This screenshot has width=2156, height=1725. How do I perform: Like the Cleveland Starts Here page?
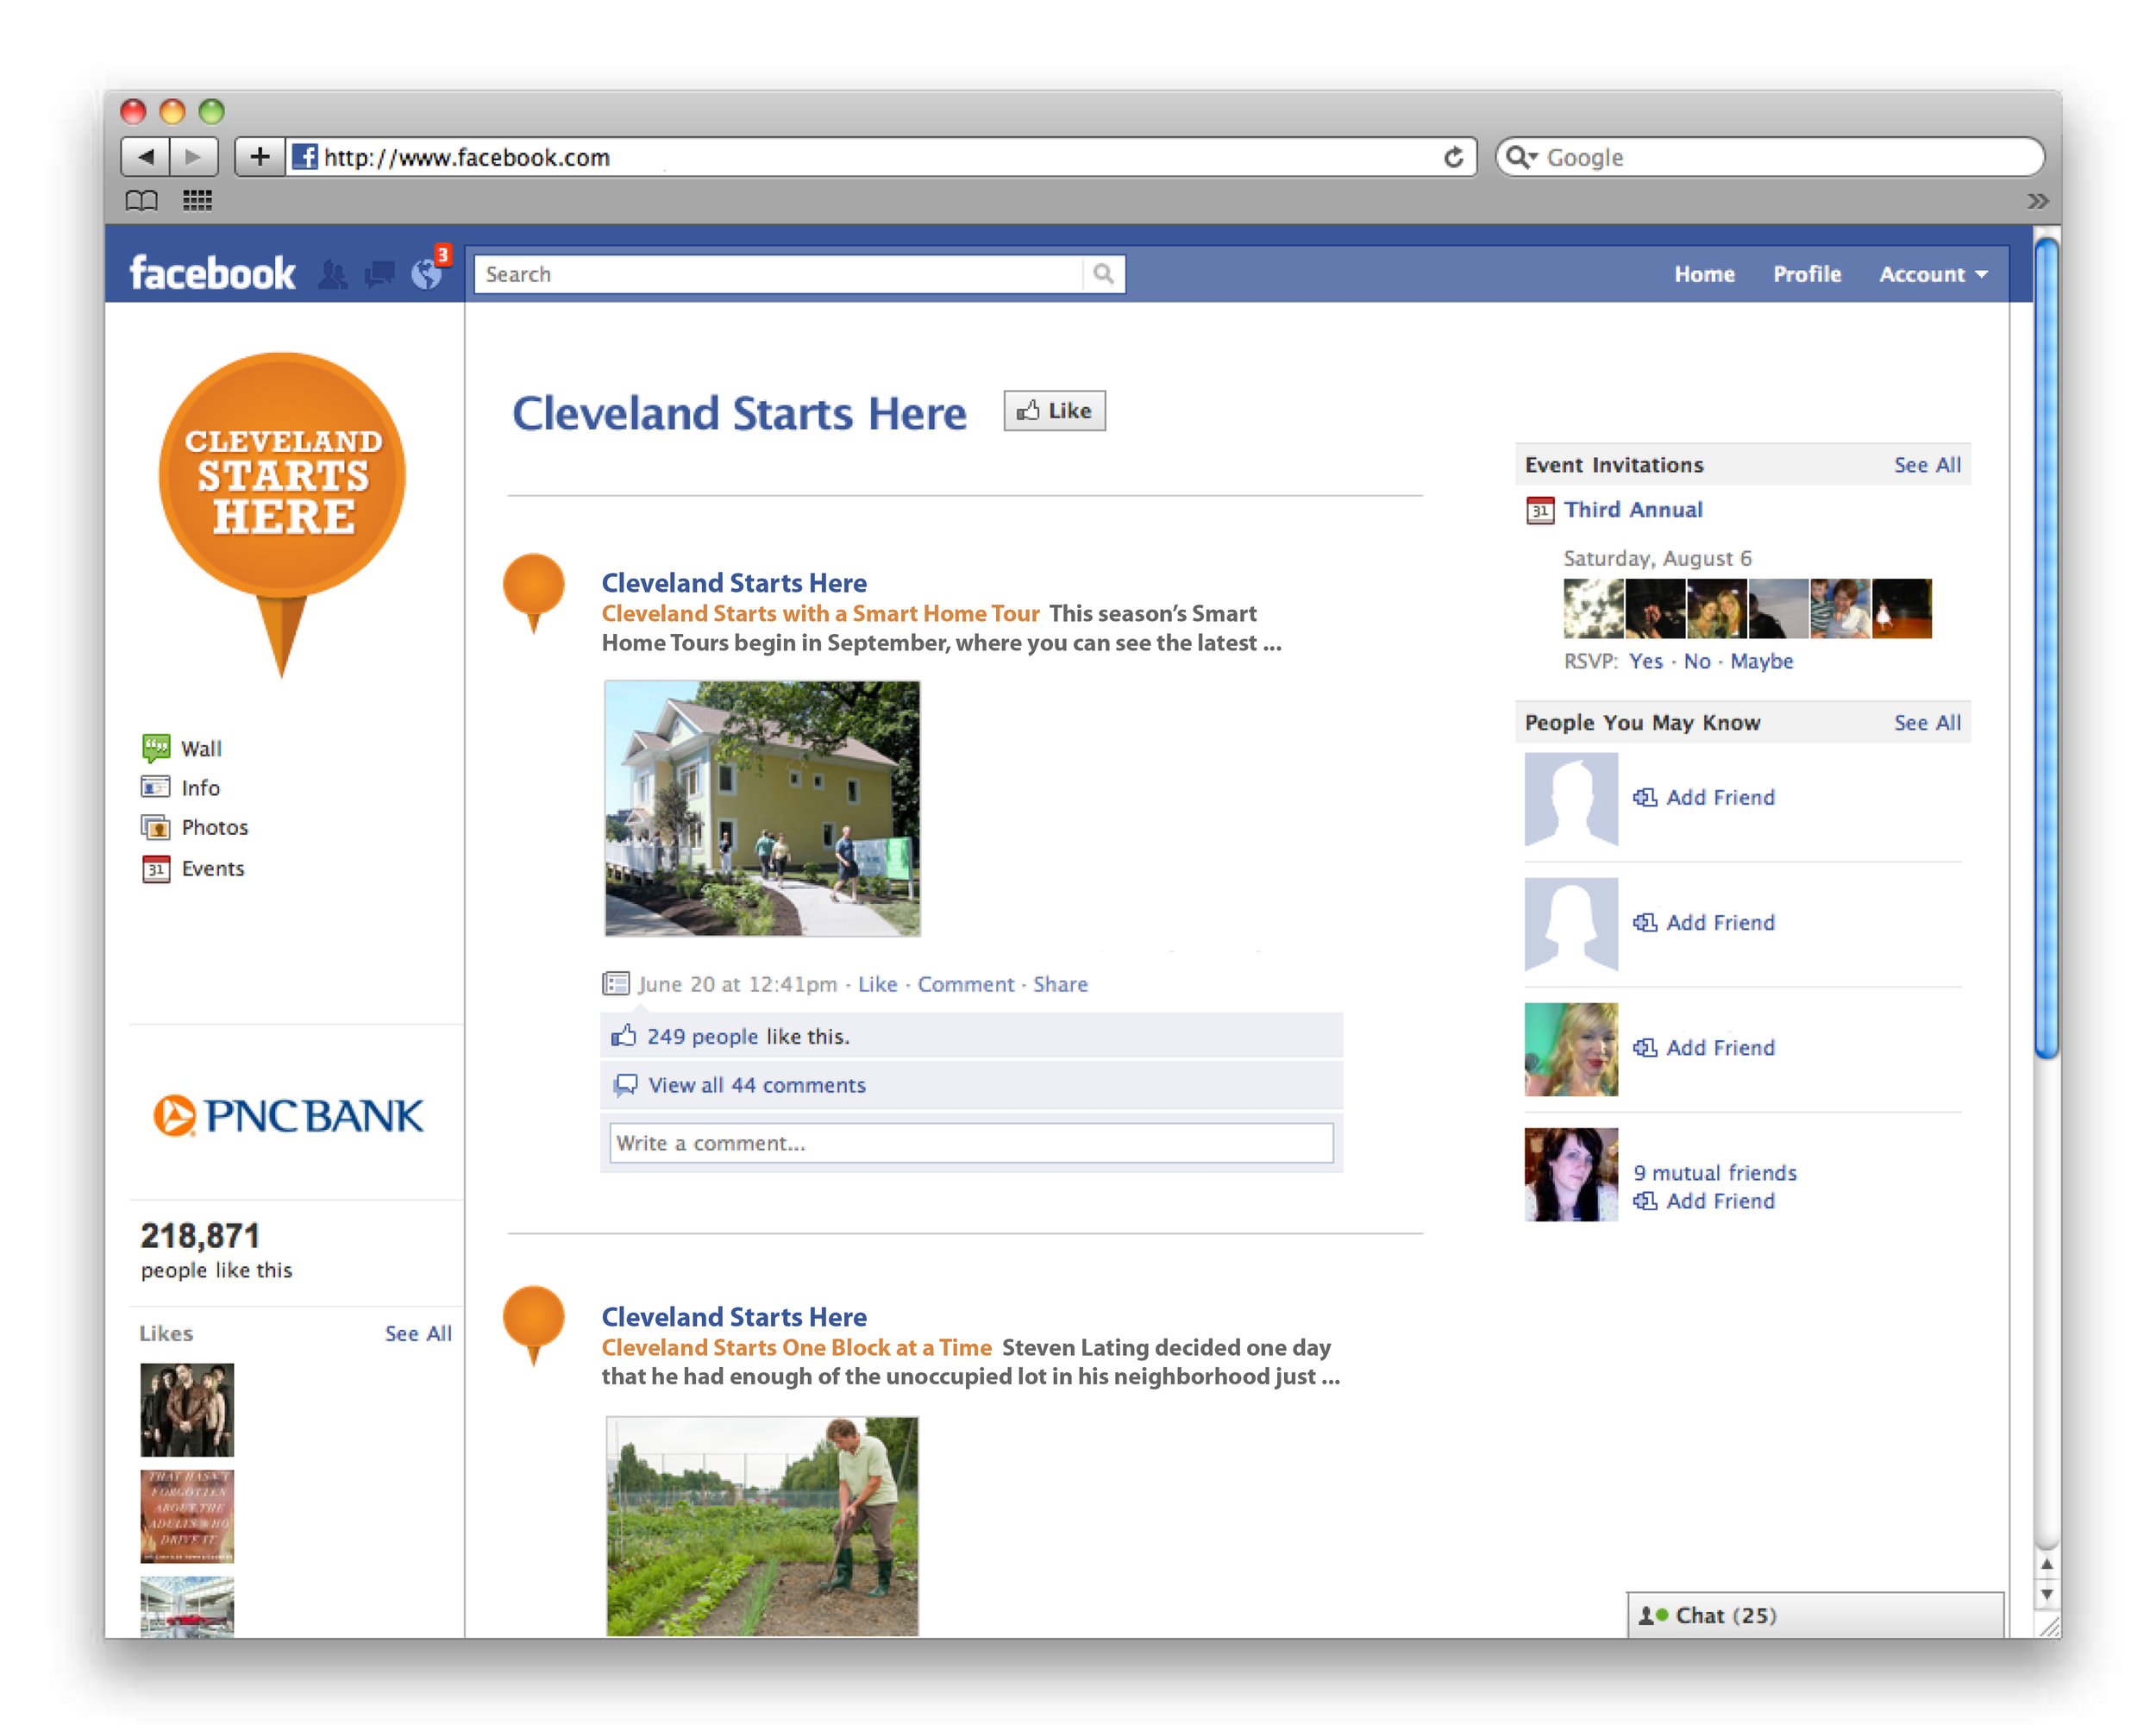pos(1054,411)
